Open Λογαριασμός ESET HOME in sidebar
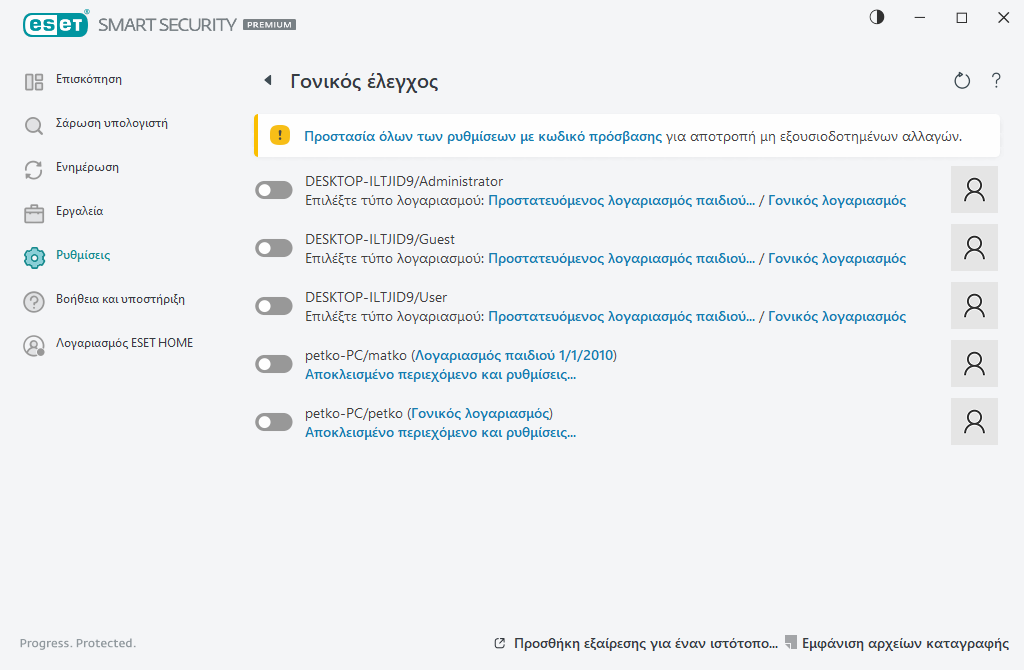This screenshot has height=670, width=1024. tap(124, 343)
